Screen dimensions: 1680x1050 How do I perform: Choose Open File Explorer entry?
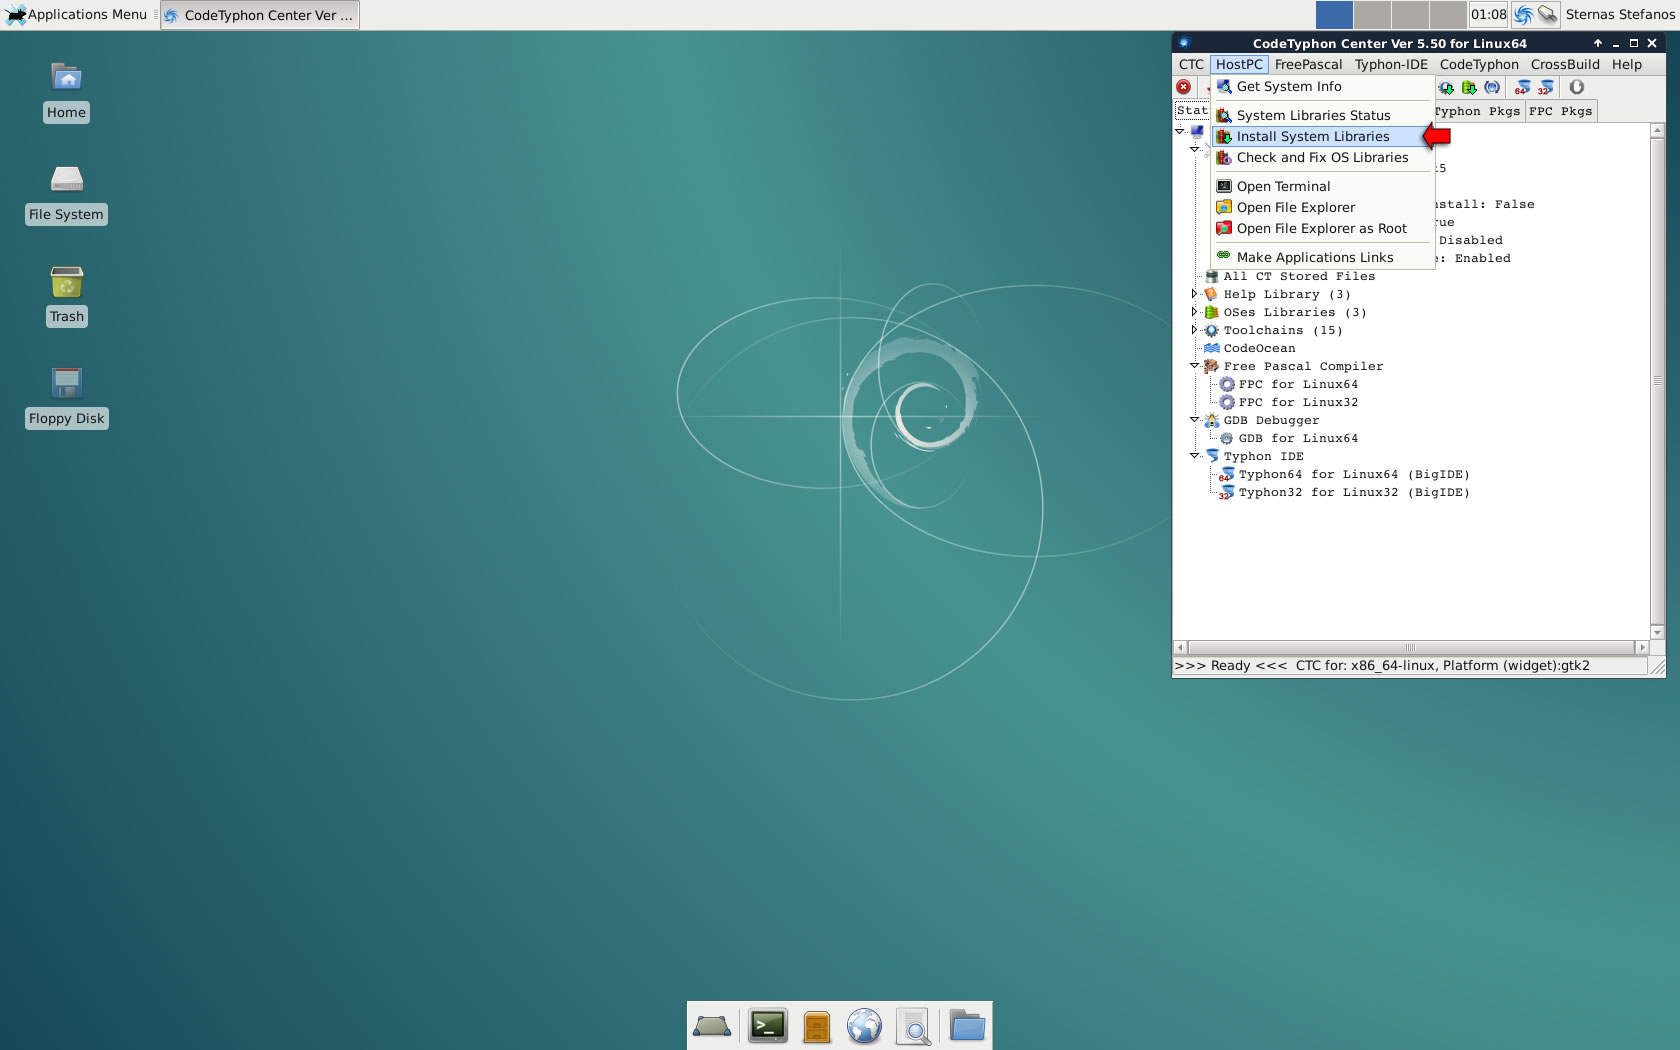[1322, 207]
